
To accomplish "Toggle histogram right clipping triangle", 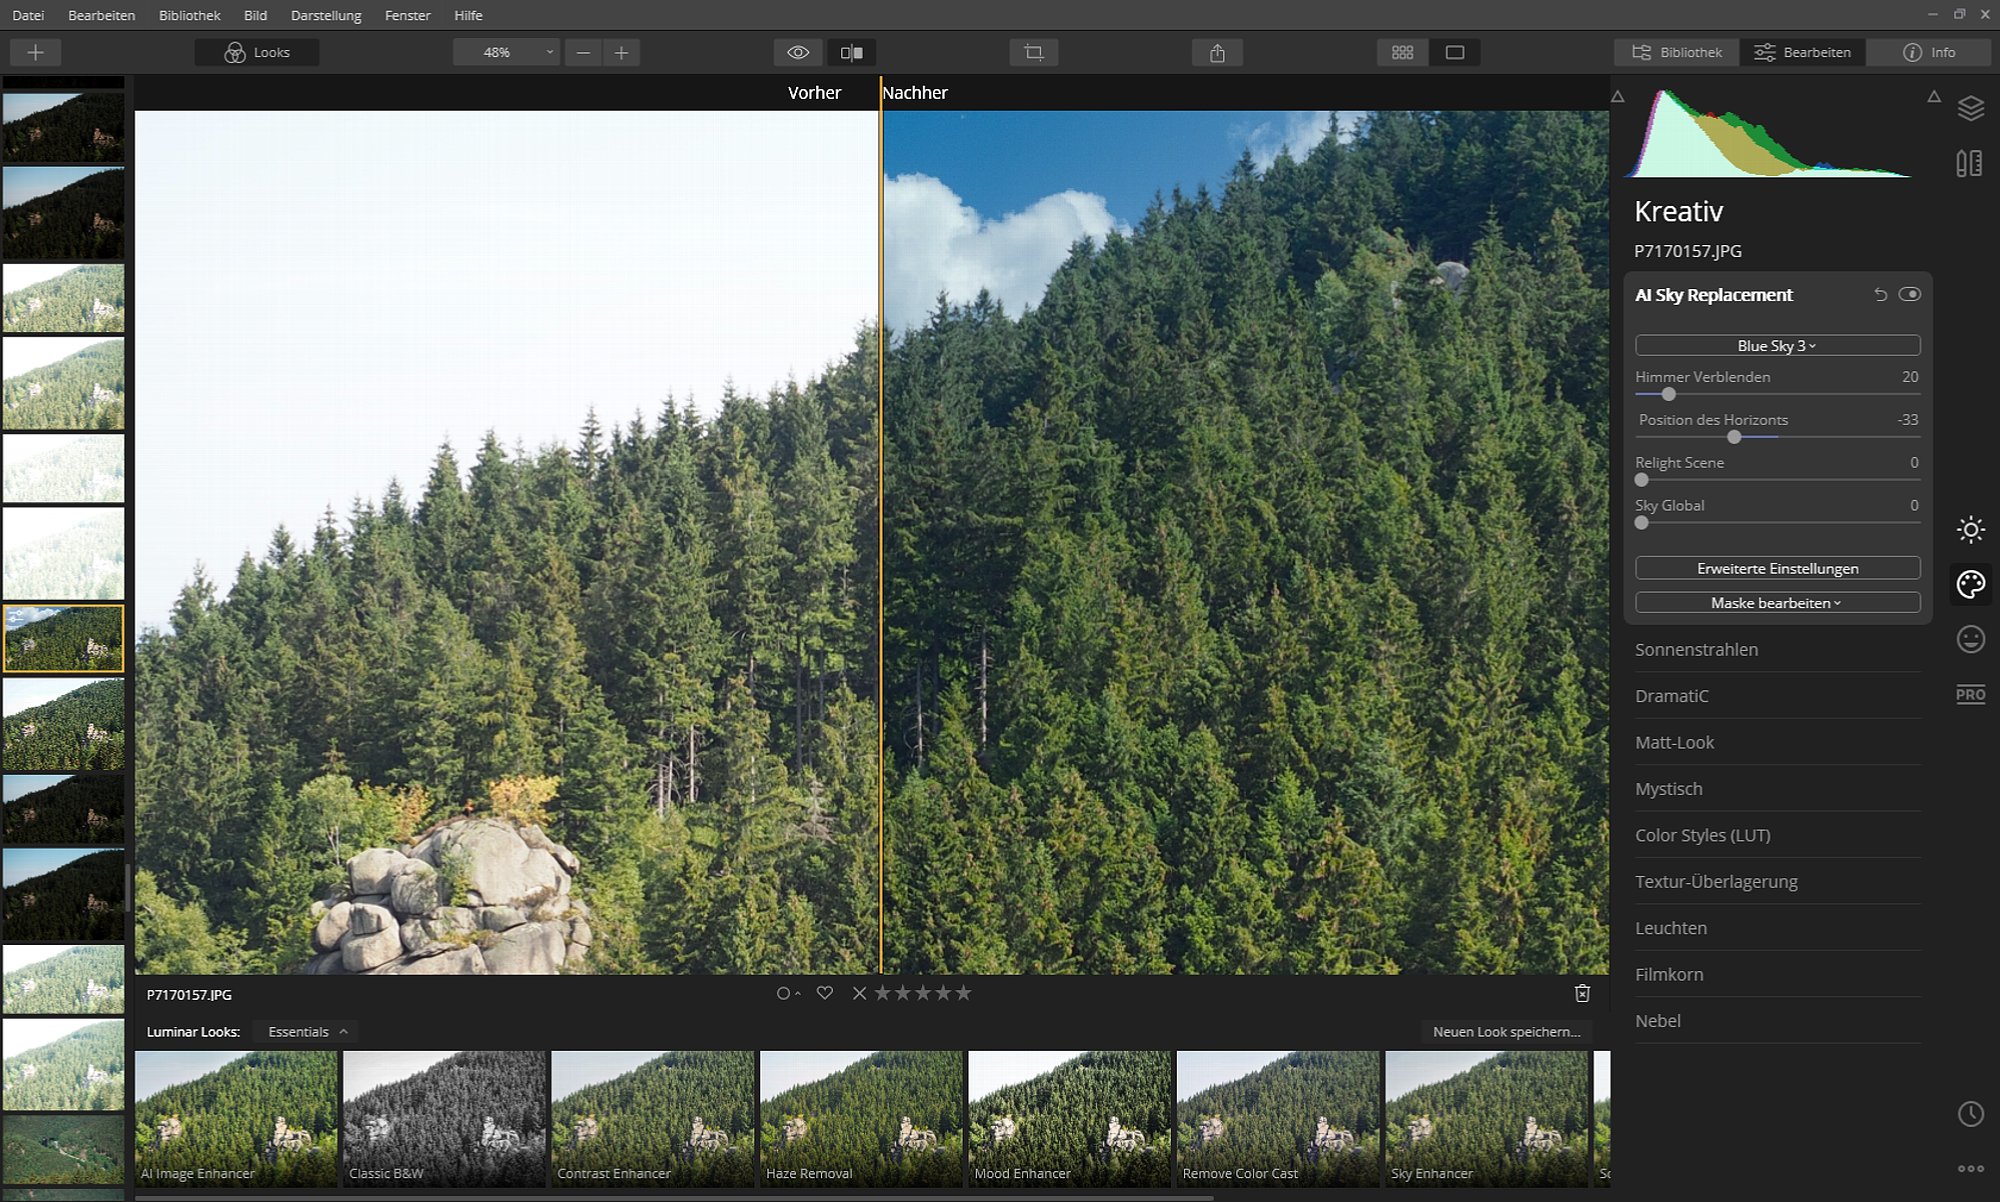I will coord(1933,97).
